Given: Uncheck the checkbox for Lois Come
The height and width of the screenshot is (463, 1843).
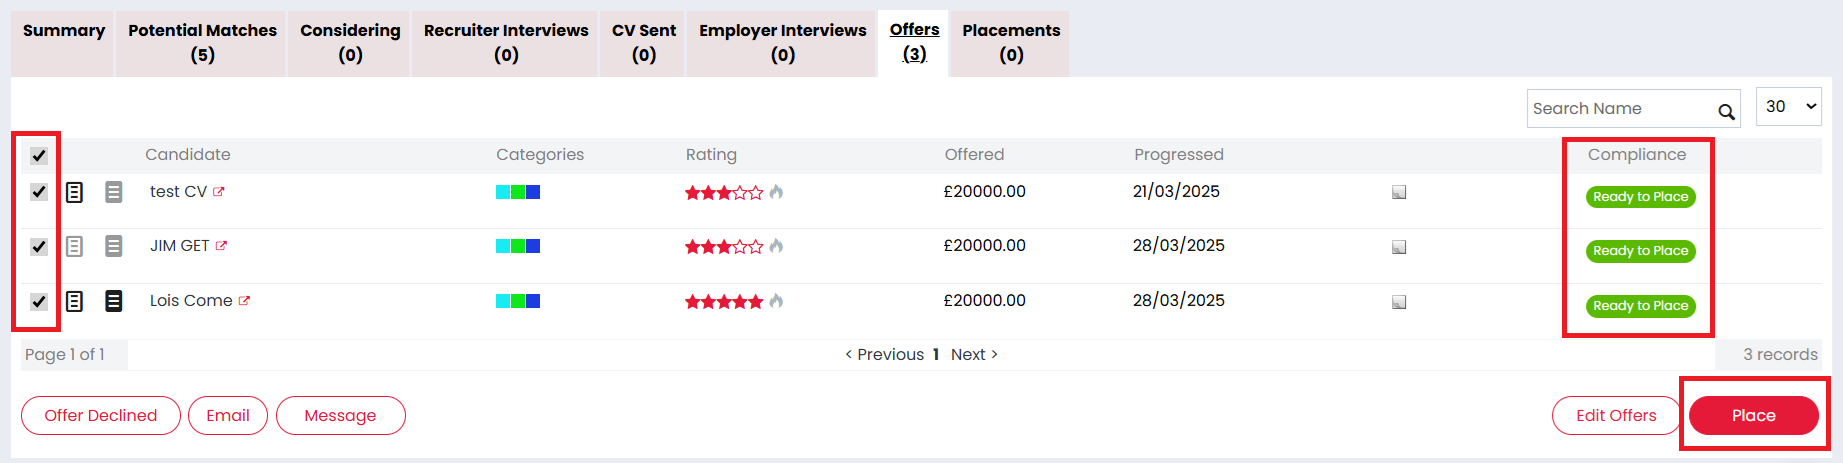Looking at the screenshot, I should (x=39, y=301).
